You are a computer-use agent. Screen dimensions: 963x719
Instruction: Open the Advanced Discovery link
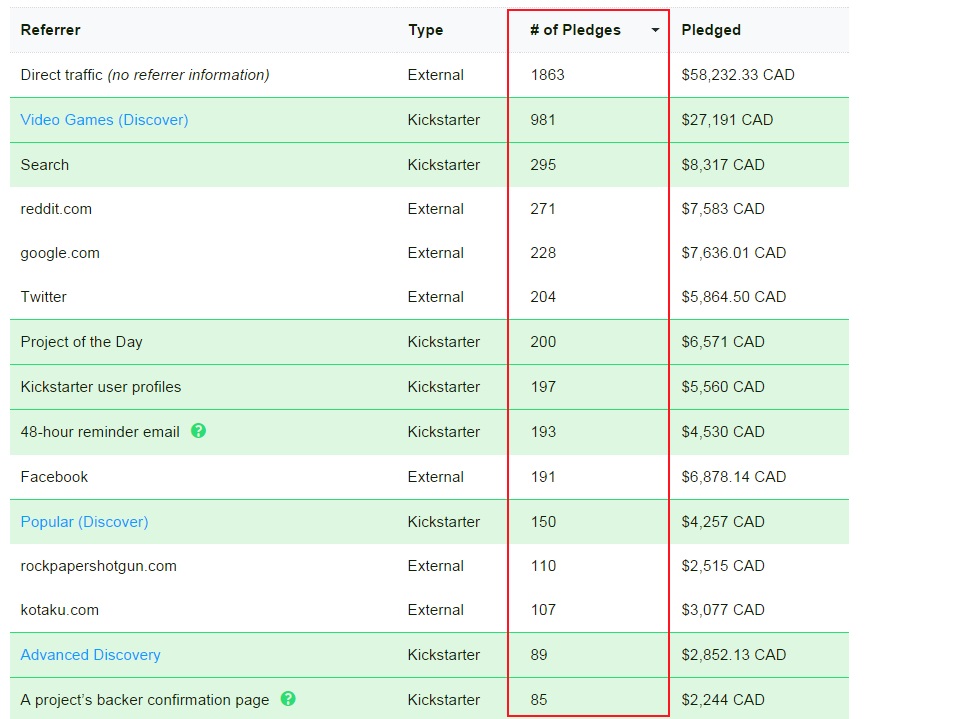coord(90,655)
